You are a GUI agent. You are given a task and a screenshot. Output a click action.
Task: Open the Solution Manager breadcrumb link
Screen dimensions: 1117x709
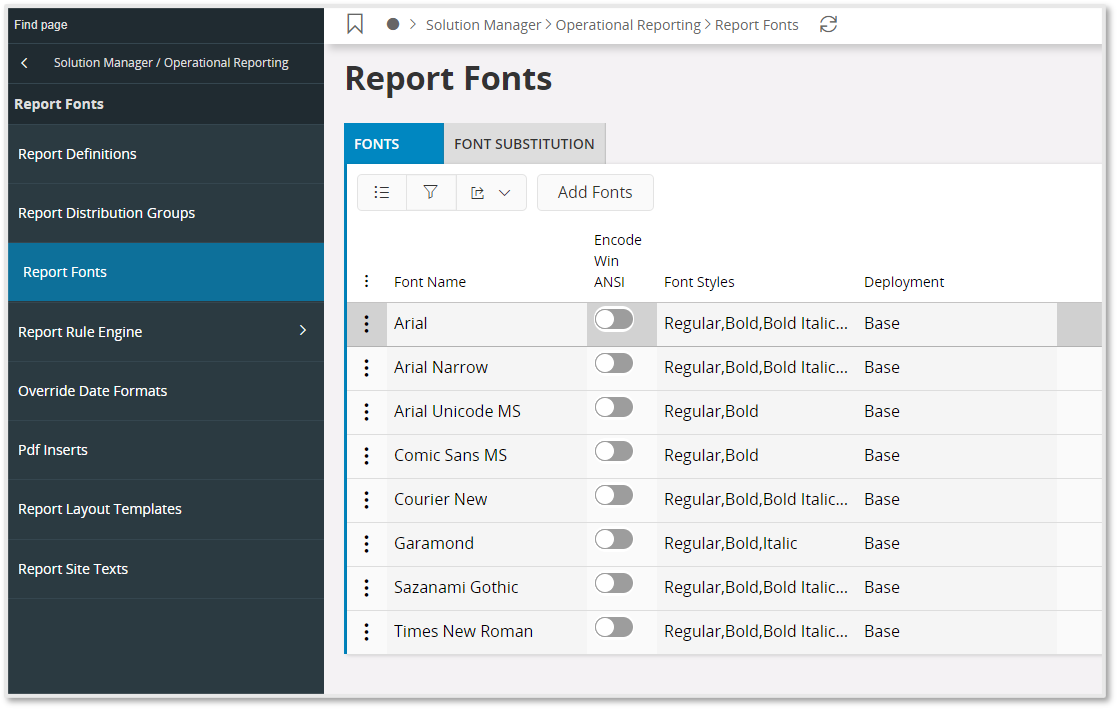pyautogui.click(x=483, y=24)
